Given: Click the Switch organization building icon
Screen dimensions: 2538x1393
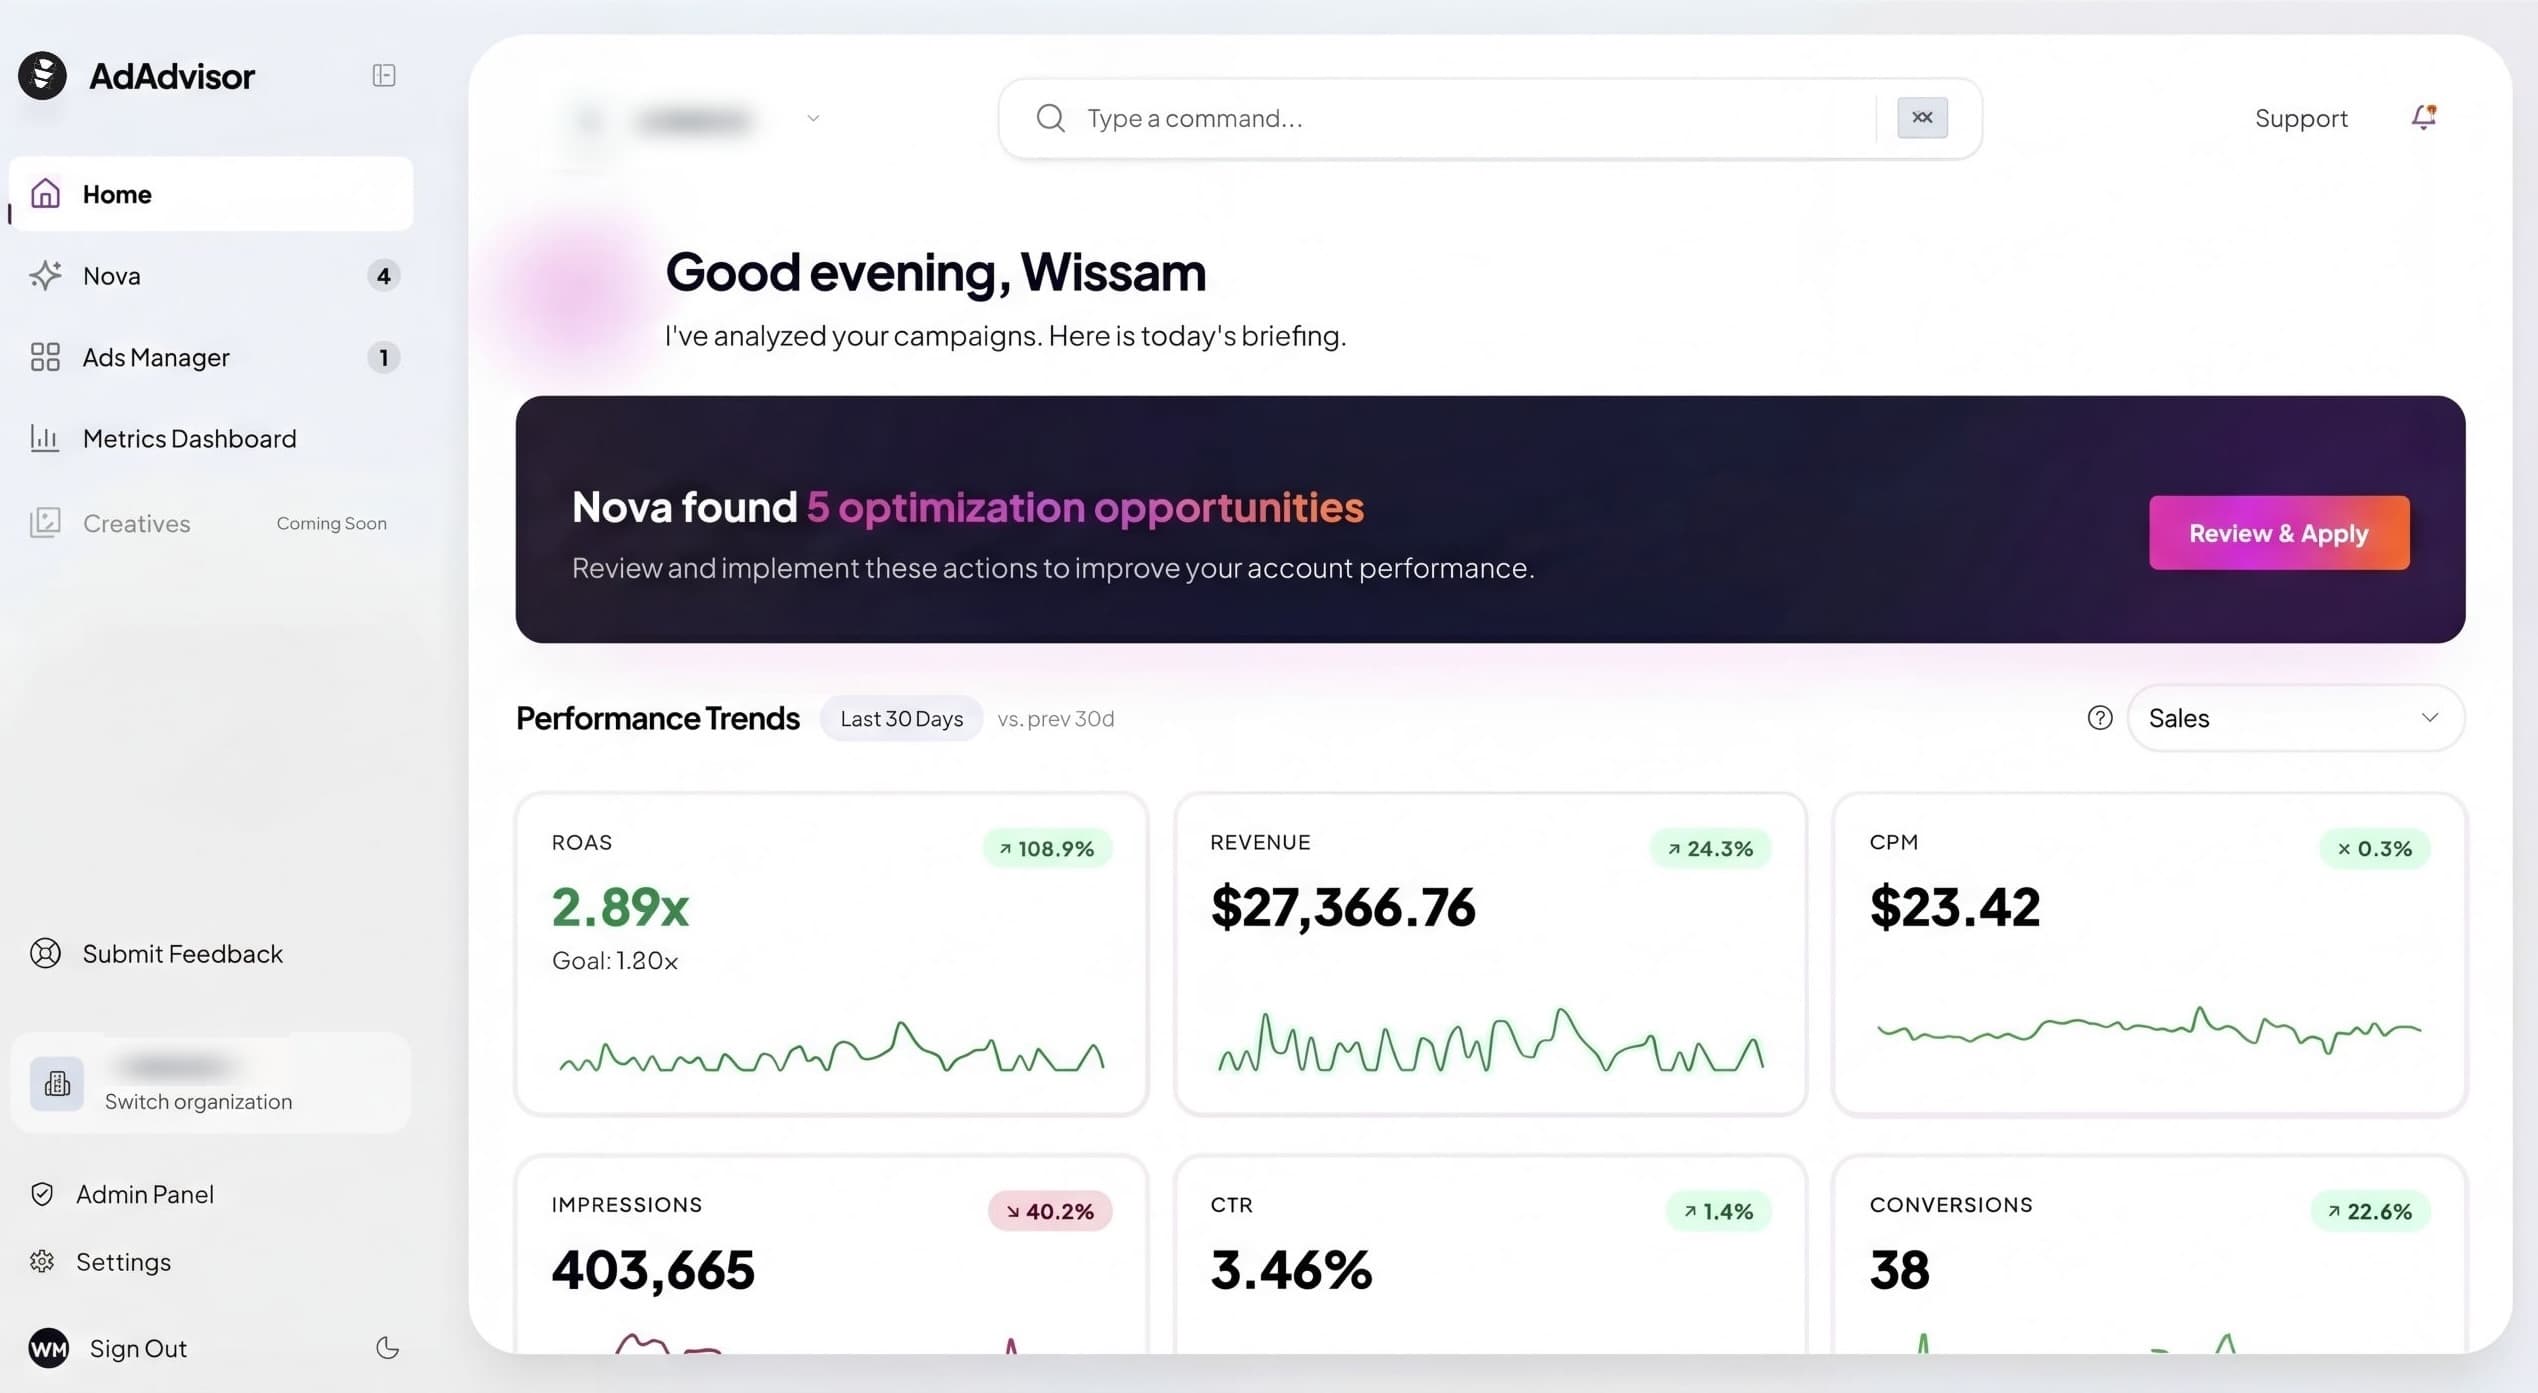Looking at the screenshot, I should 57,1083.
